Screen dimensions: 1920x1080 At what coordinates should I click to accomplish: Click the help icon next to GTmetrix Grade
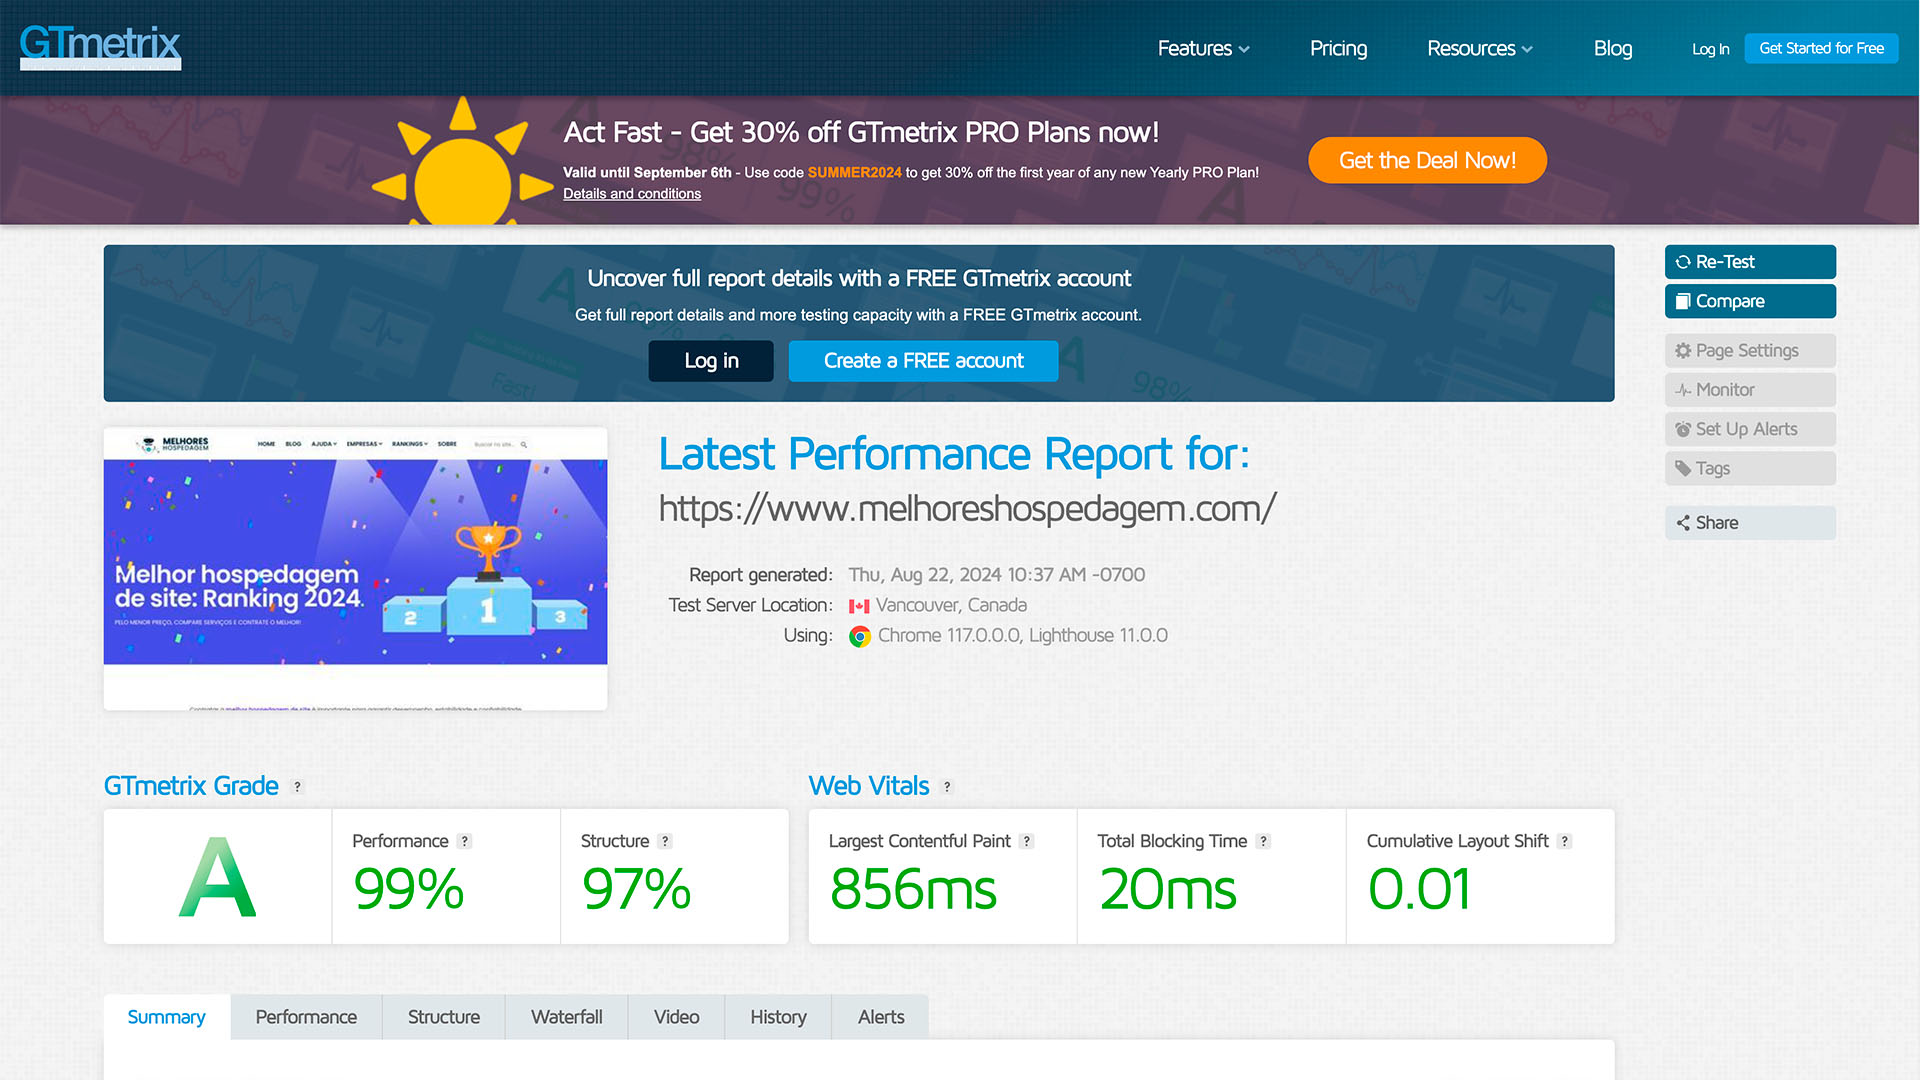pyautogui.click(x=297, y=787)
